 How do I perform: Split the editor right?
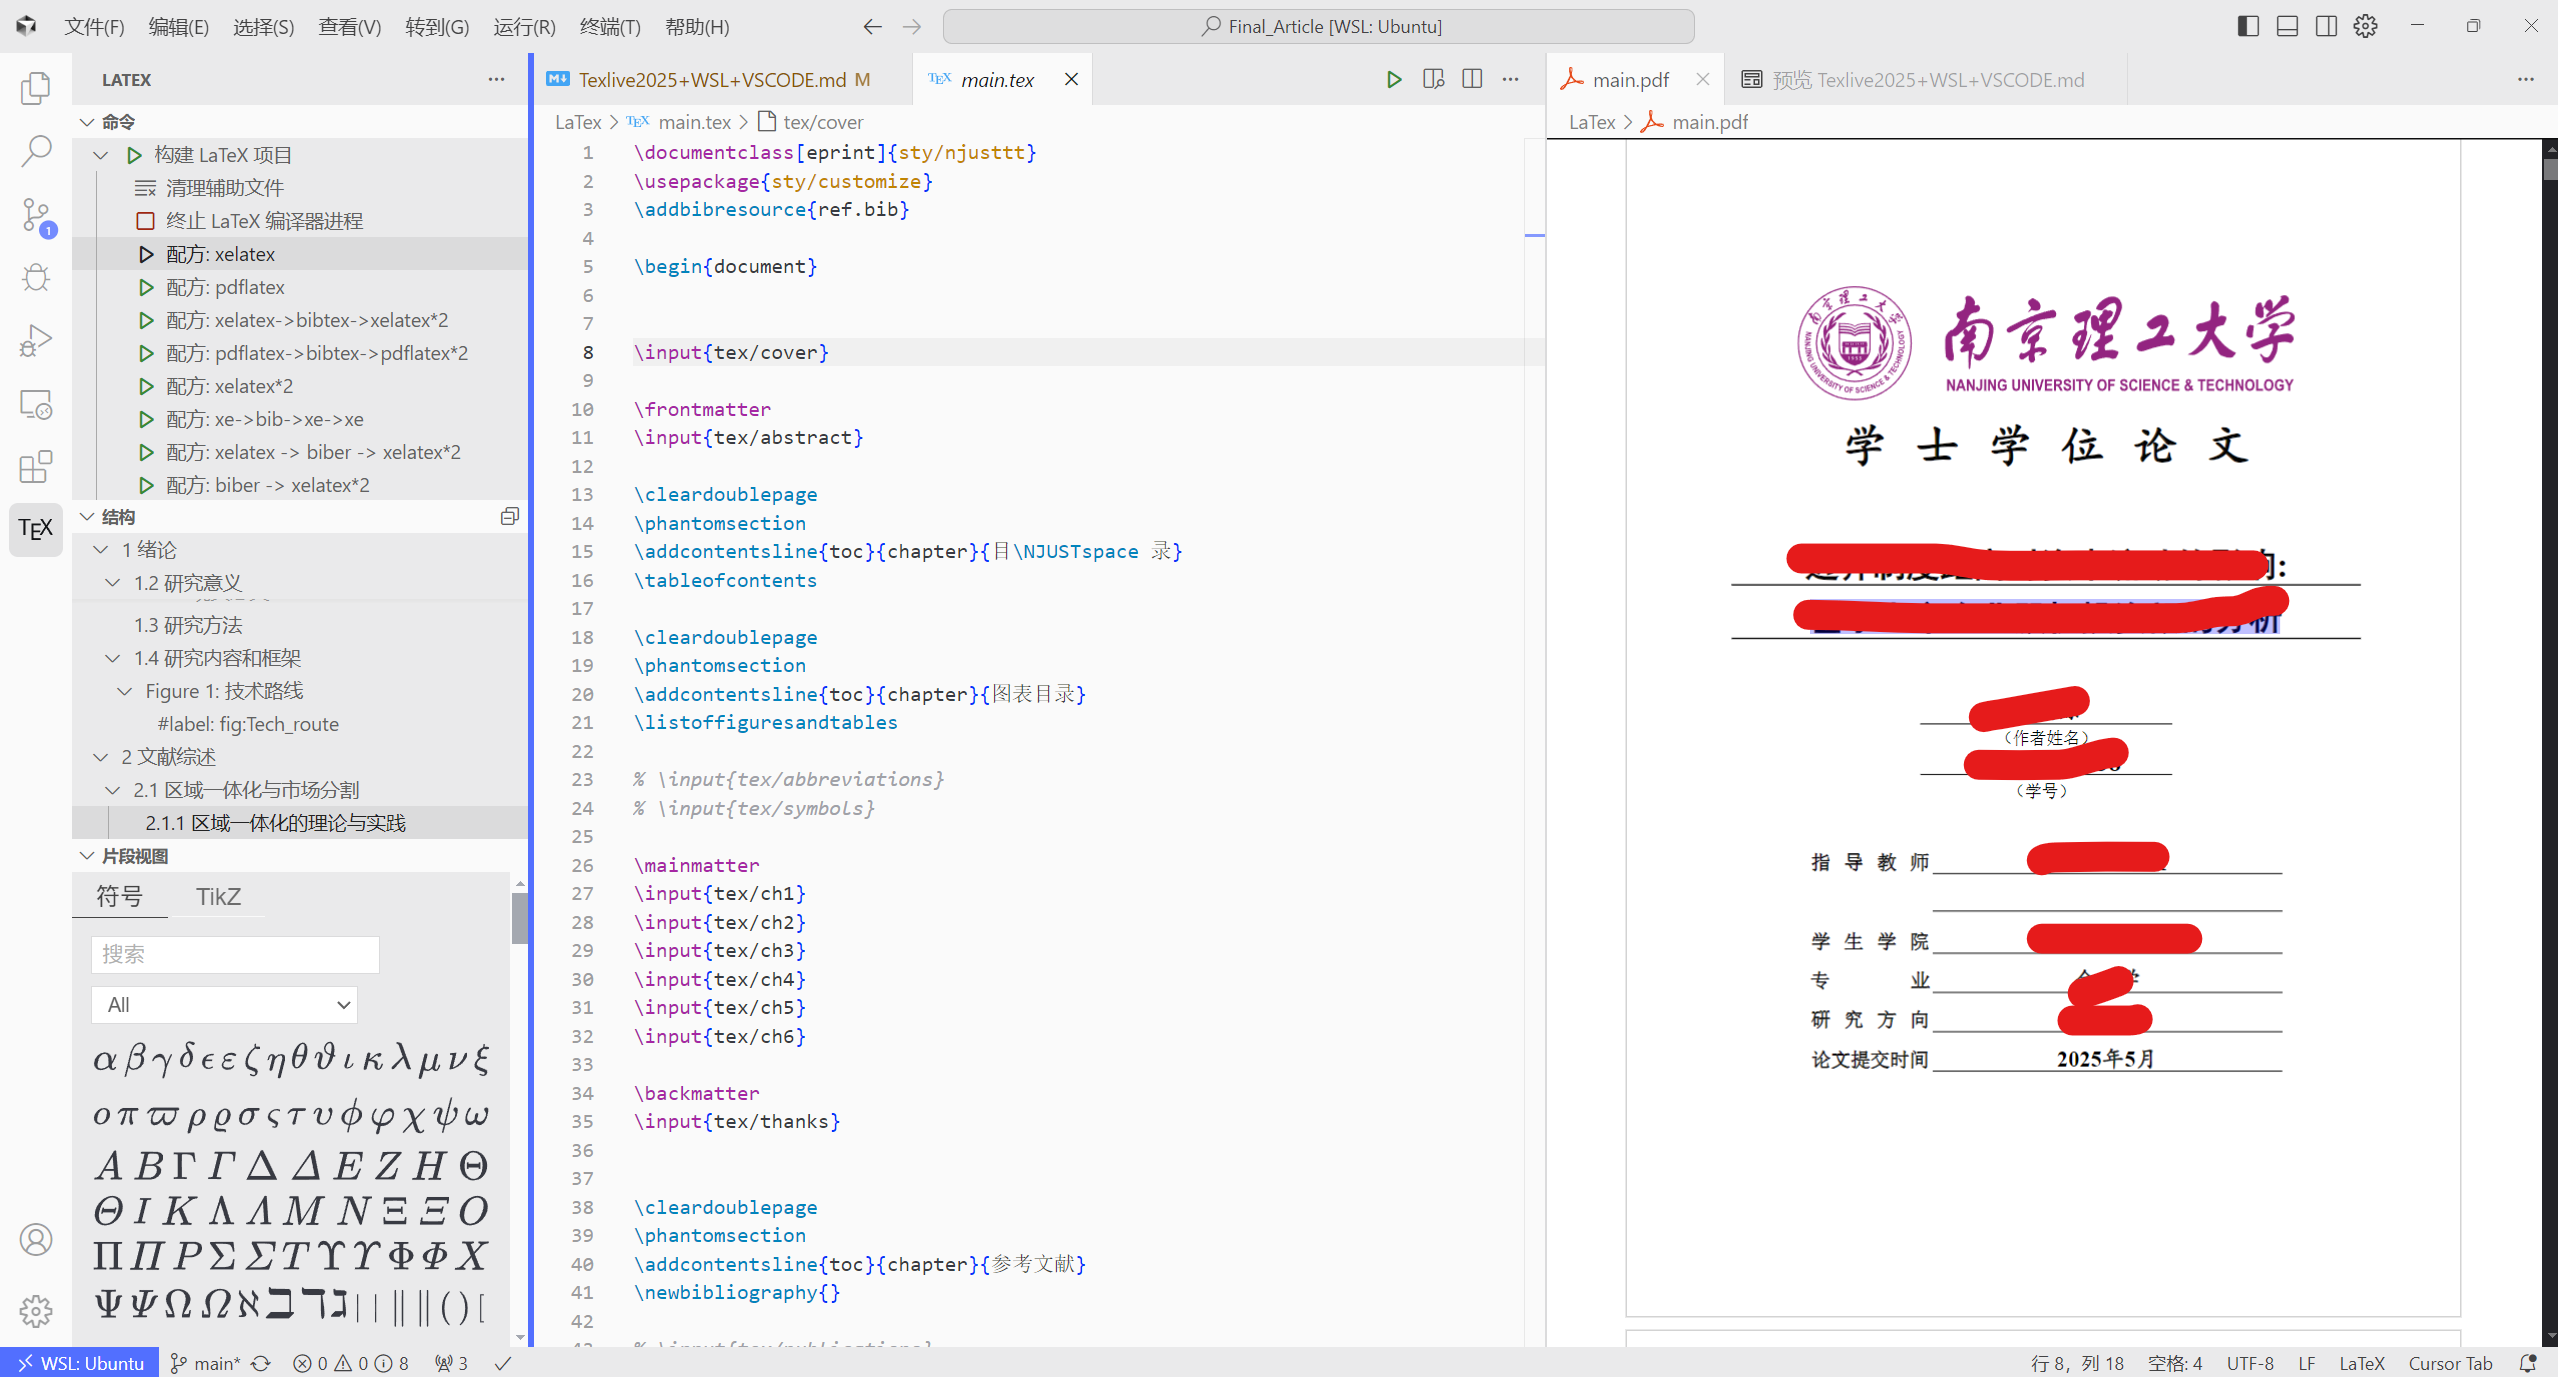[x=1472, y=80]
